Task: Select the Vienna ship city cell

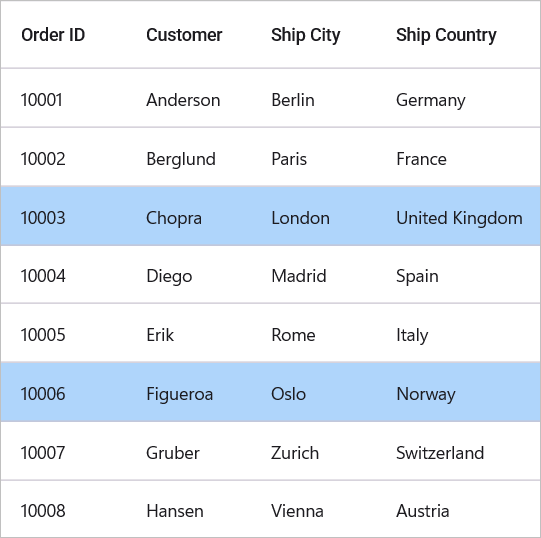Action: [x=297, y=511]
